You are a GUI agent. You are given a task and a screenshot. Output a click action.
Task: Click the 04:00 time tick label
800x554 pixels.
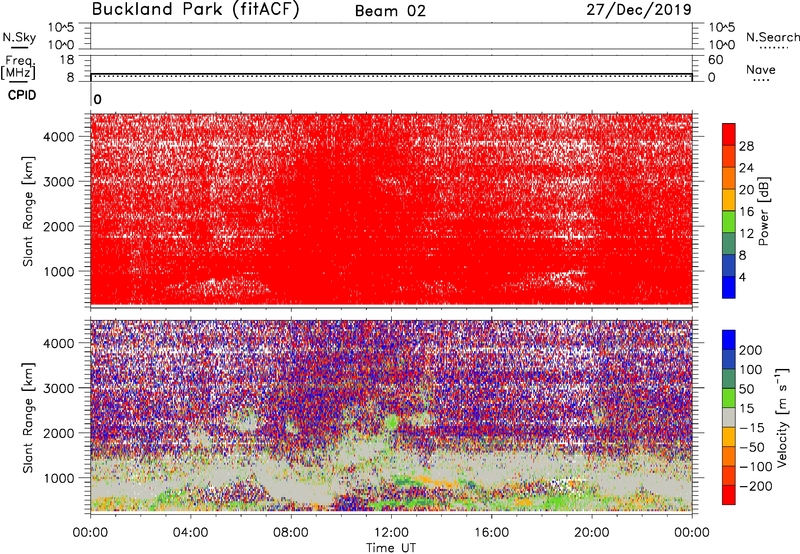190,533
